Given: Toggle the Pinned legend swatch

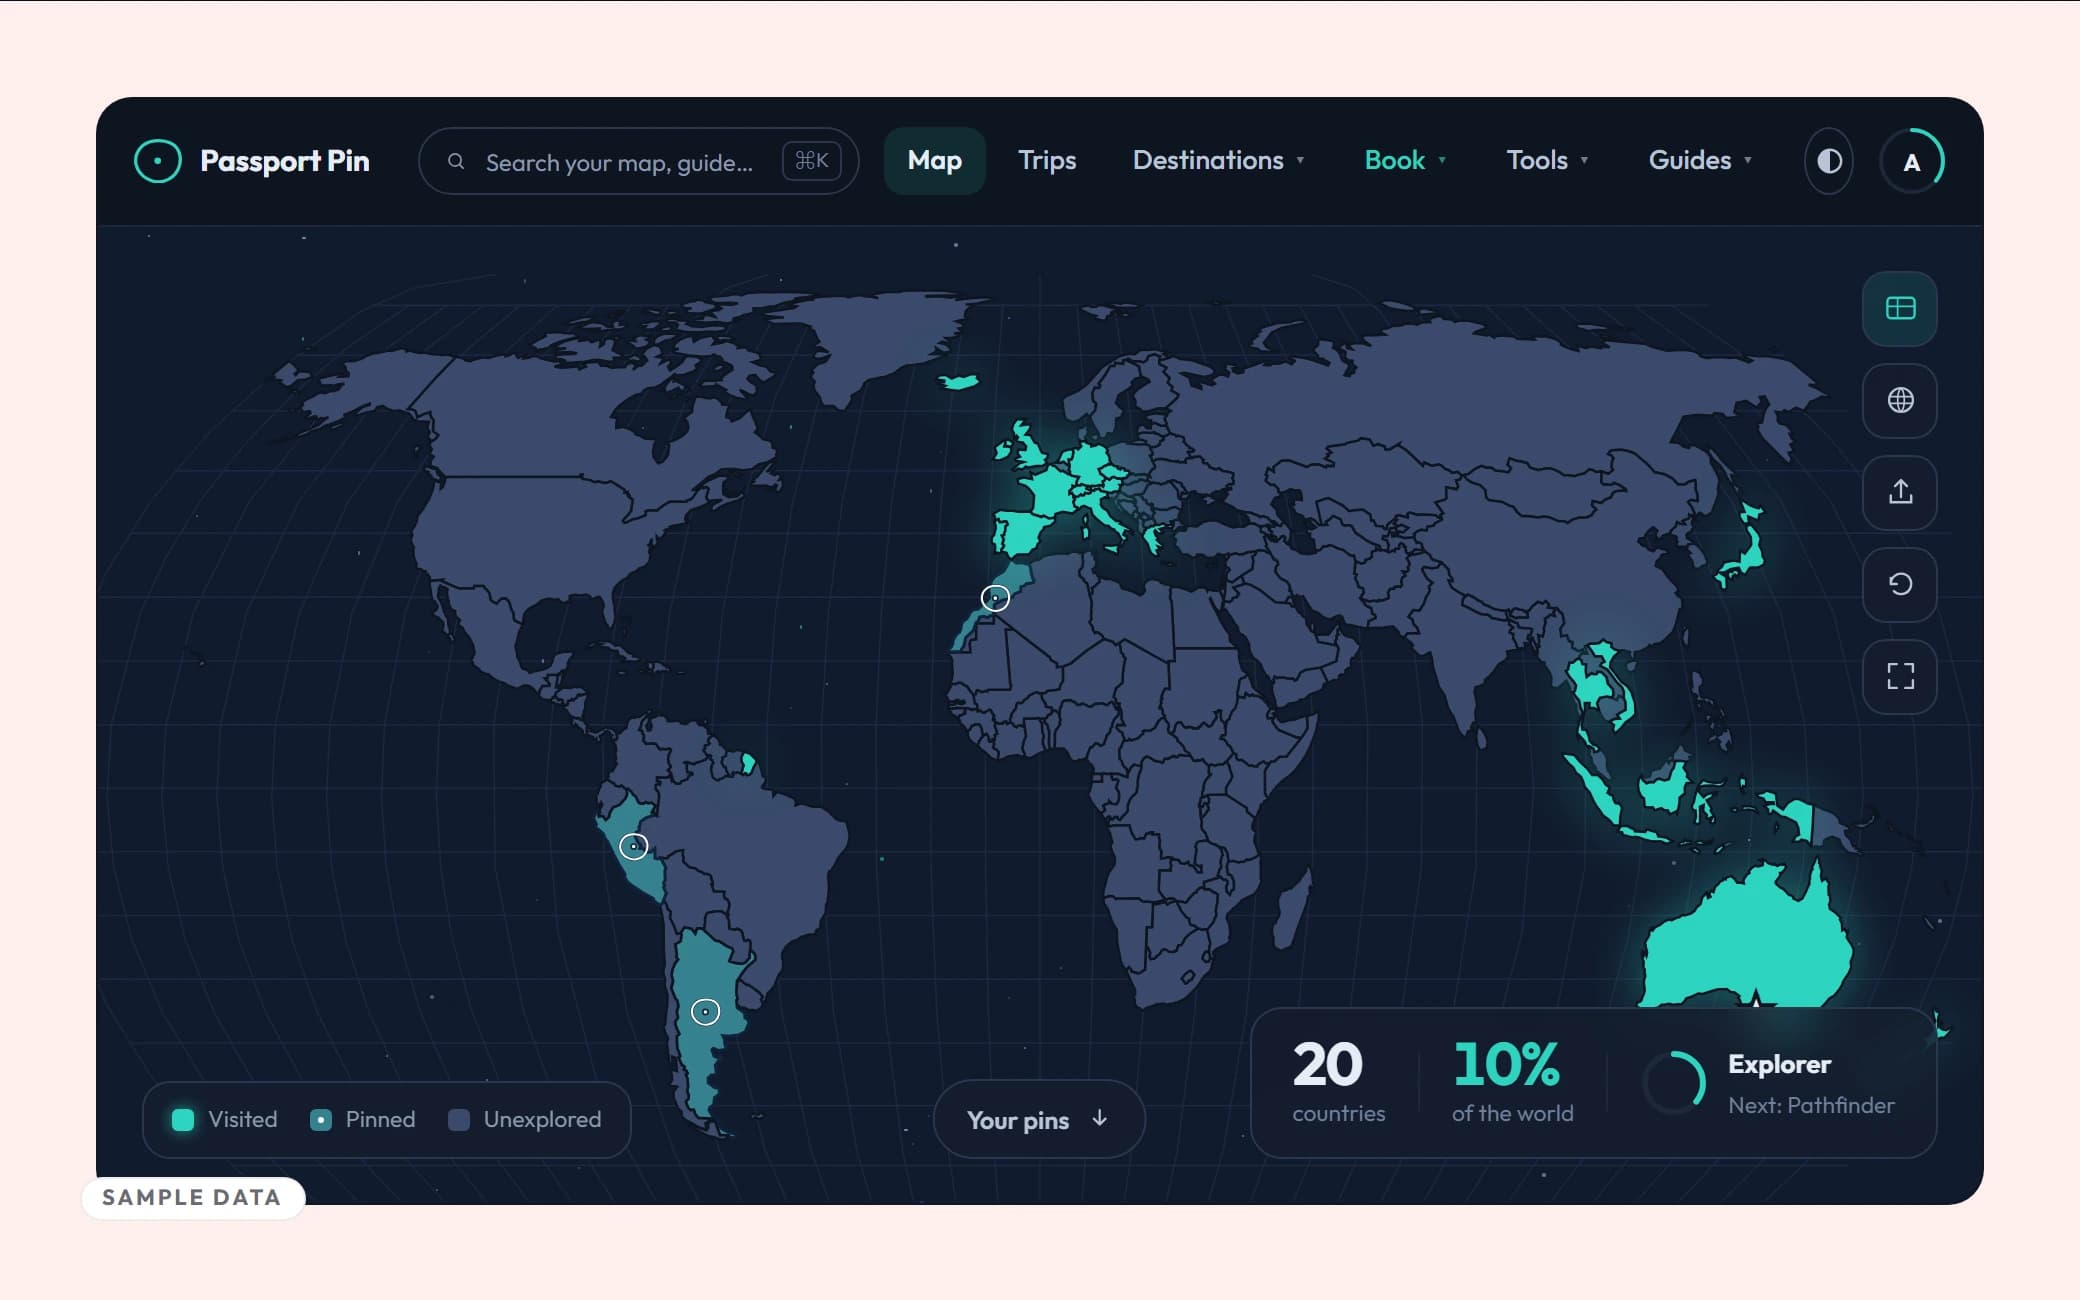Looking at the screenshot, I should coord(321,1119).
